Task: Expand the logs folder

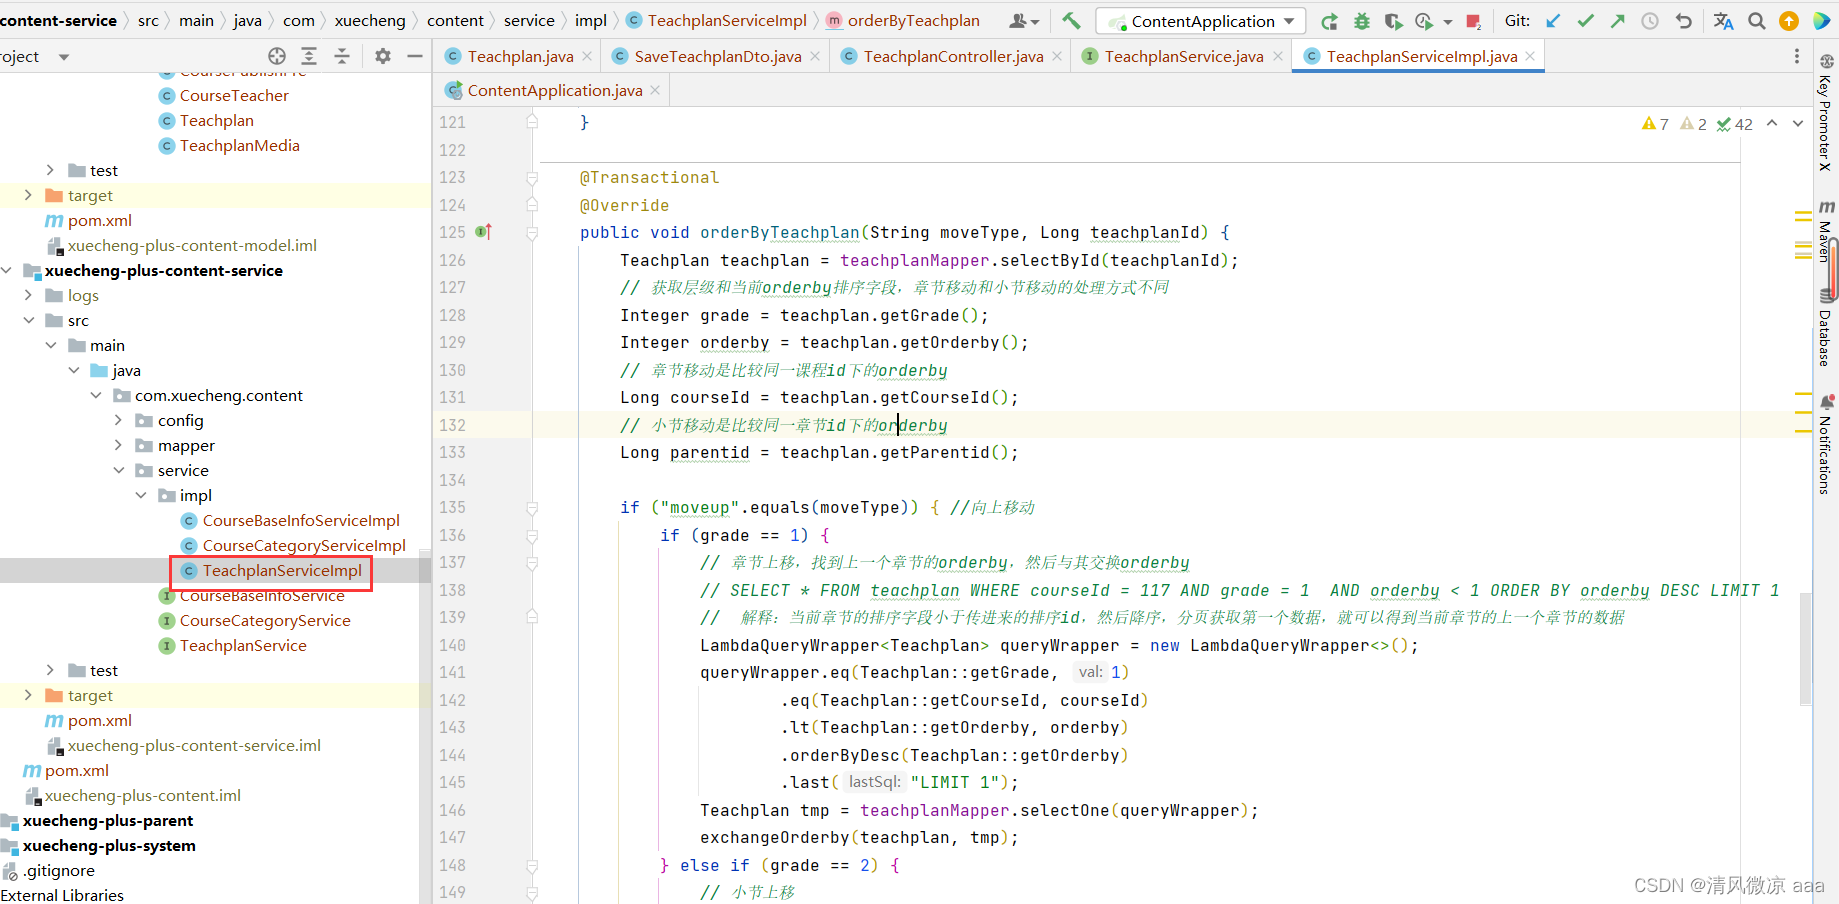Action: pos(28,296)
